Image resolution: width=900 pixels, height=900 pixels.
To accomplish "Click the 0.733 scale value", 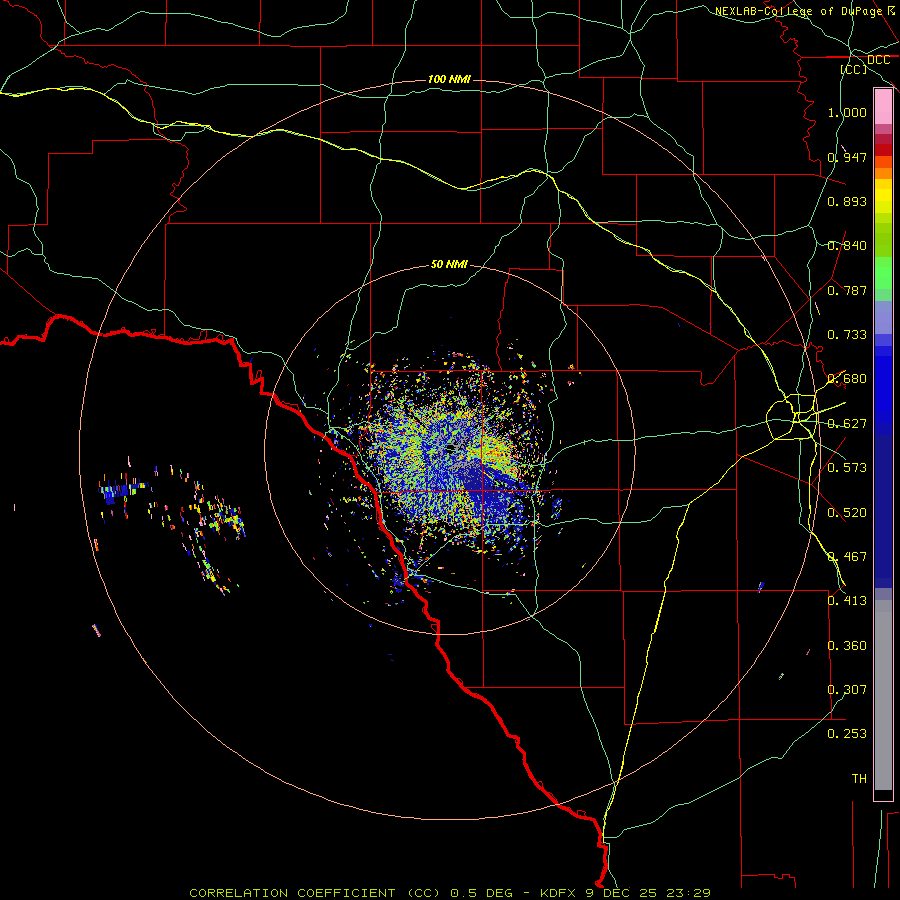I will 847,335.
